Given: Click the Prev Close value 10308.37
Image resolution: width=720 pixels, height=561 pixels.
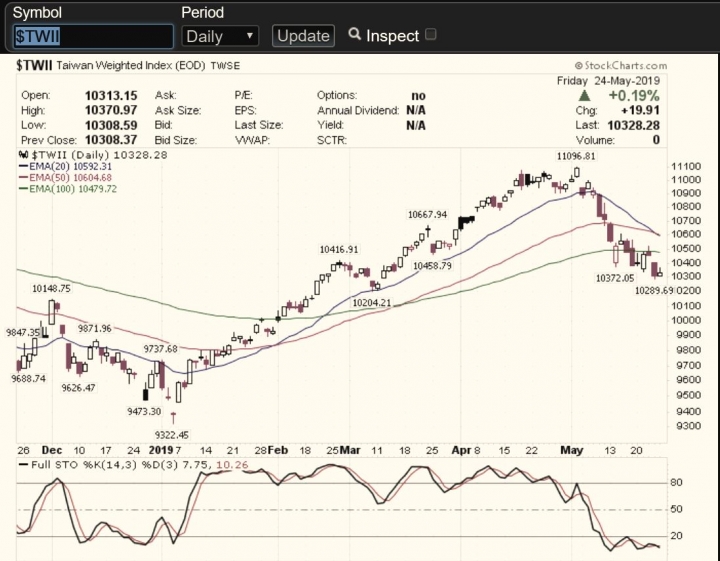Looking at the screenshot, I should [111, 140].
